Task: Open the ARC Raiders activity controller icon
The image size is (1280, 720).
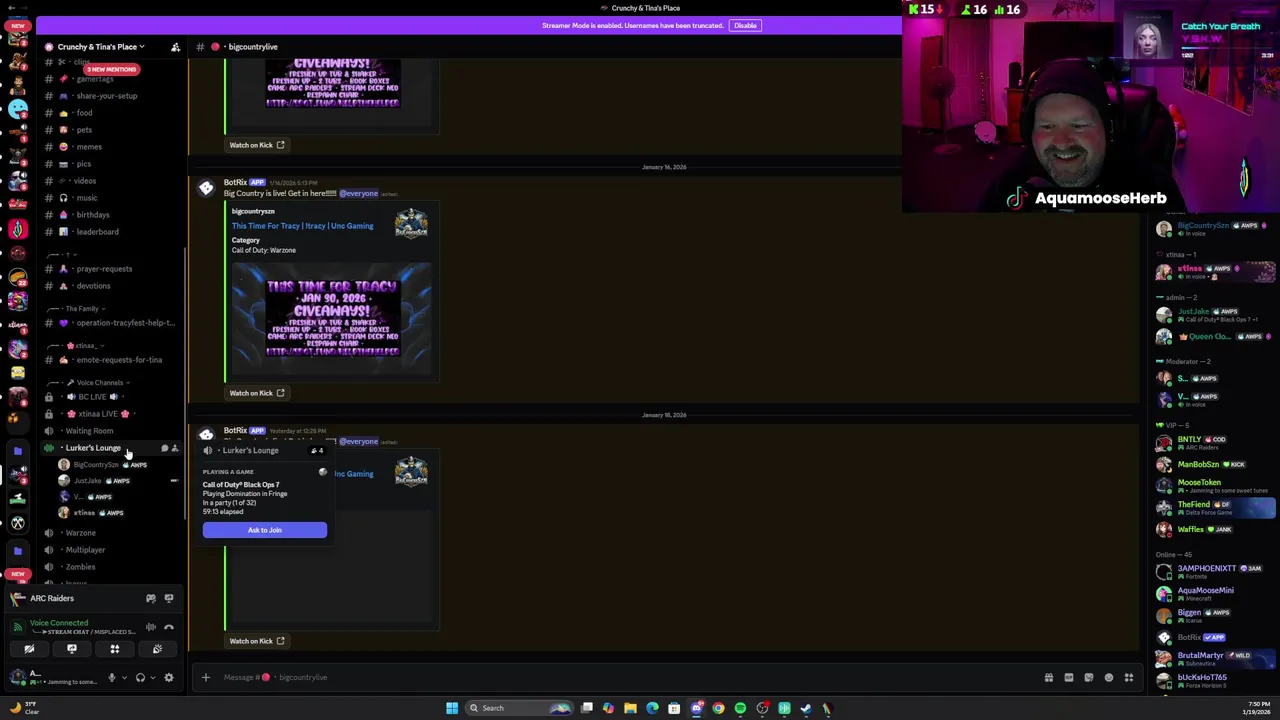Action: click(x=151, y=598)
